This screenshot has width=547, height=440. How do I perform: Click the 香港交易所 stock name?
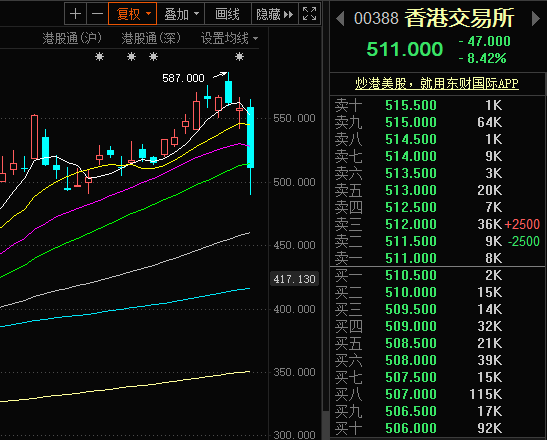(459, 18)
